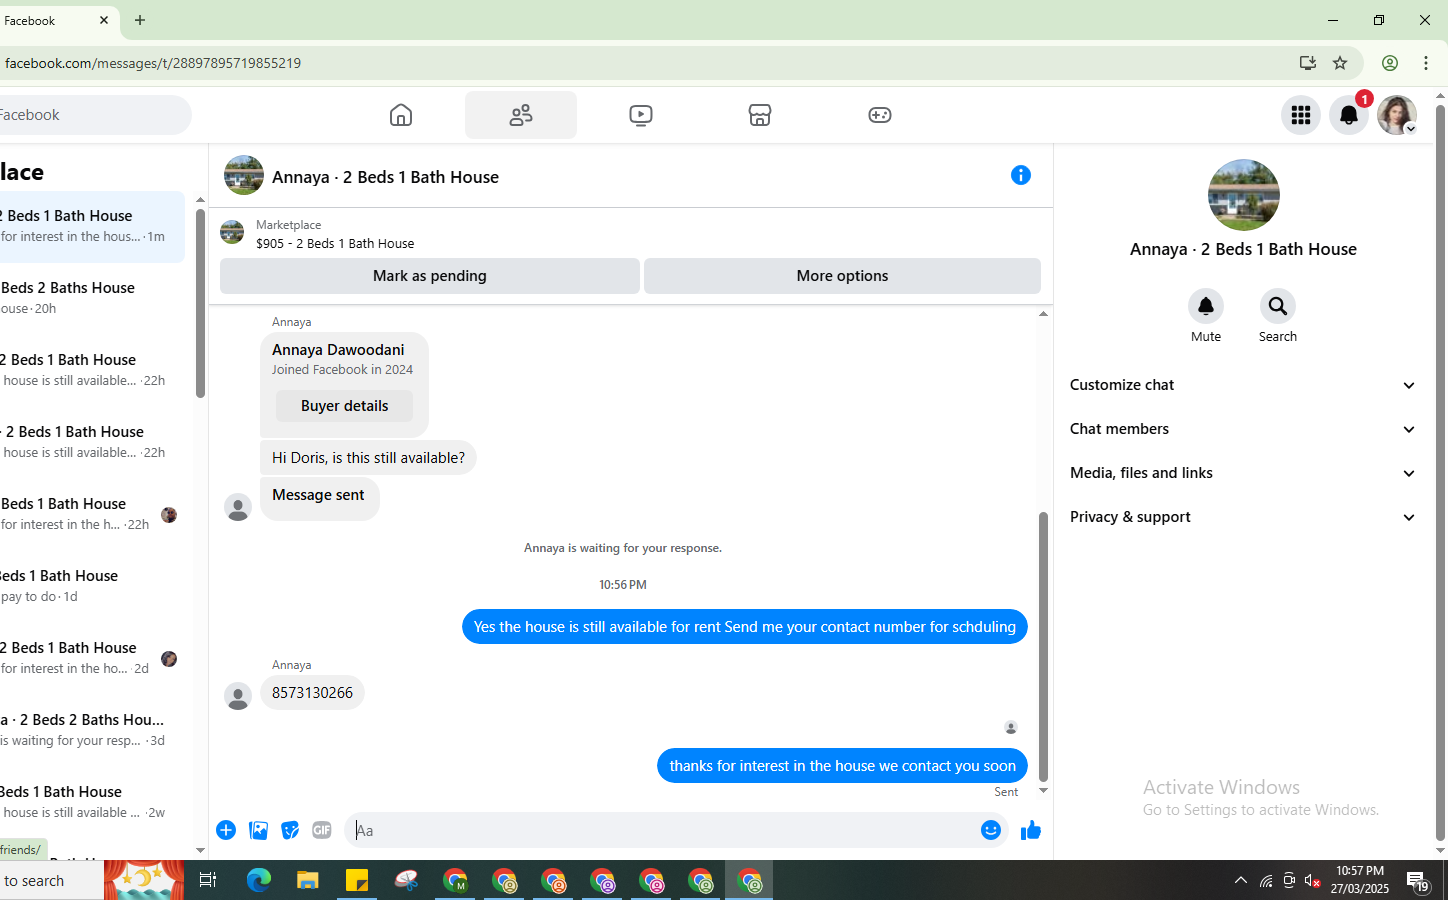Attach a photo using the image icon
Viewport: 1448px width, 900px height.
pos(258,830)
